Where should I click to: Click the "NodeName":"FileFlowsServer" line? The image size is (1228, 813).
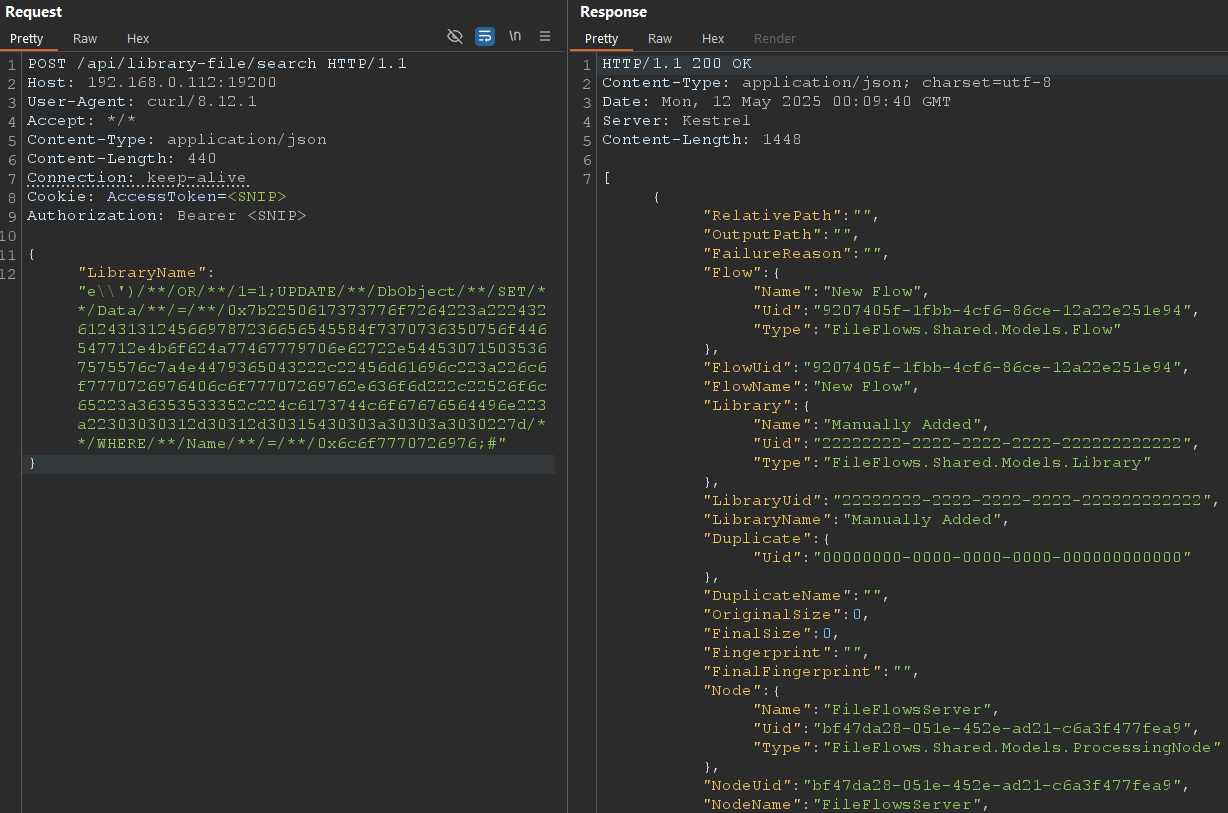click(x=847, y=804)
